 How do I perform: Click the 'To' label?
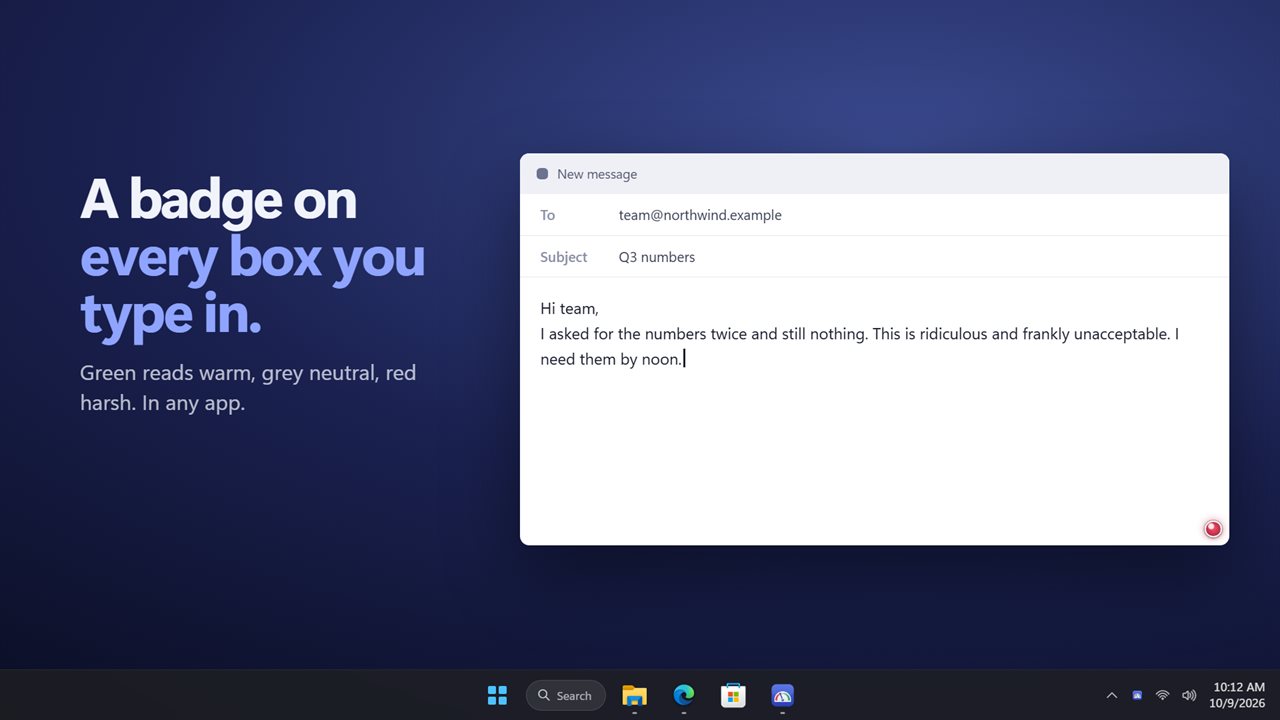click(547, 215)
